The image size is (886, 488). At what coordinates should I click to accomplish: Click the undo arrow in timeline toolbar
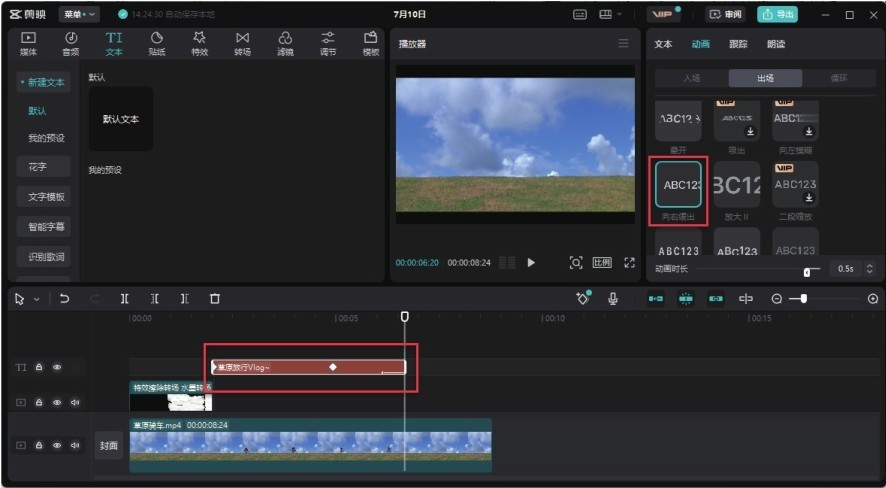[x=64, y=299]
